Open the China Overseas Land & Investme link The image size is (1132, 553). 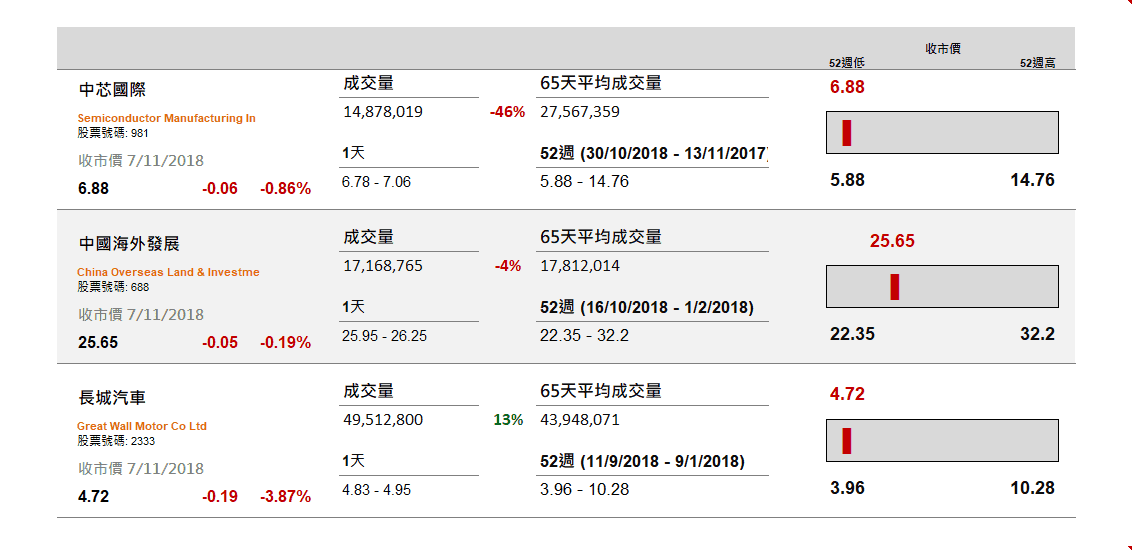click(168, 272)
